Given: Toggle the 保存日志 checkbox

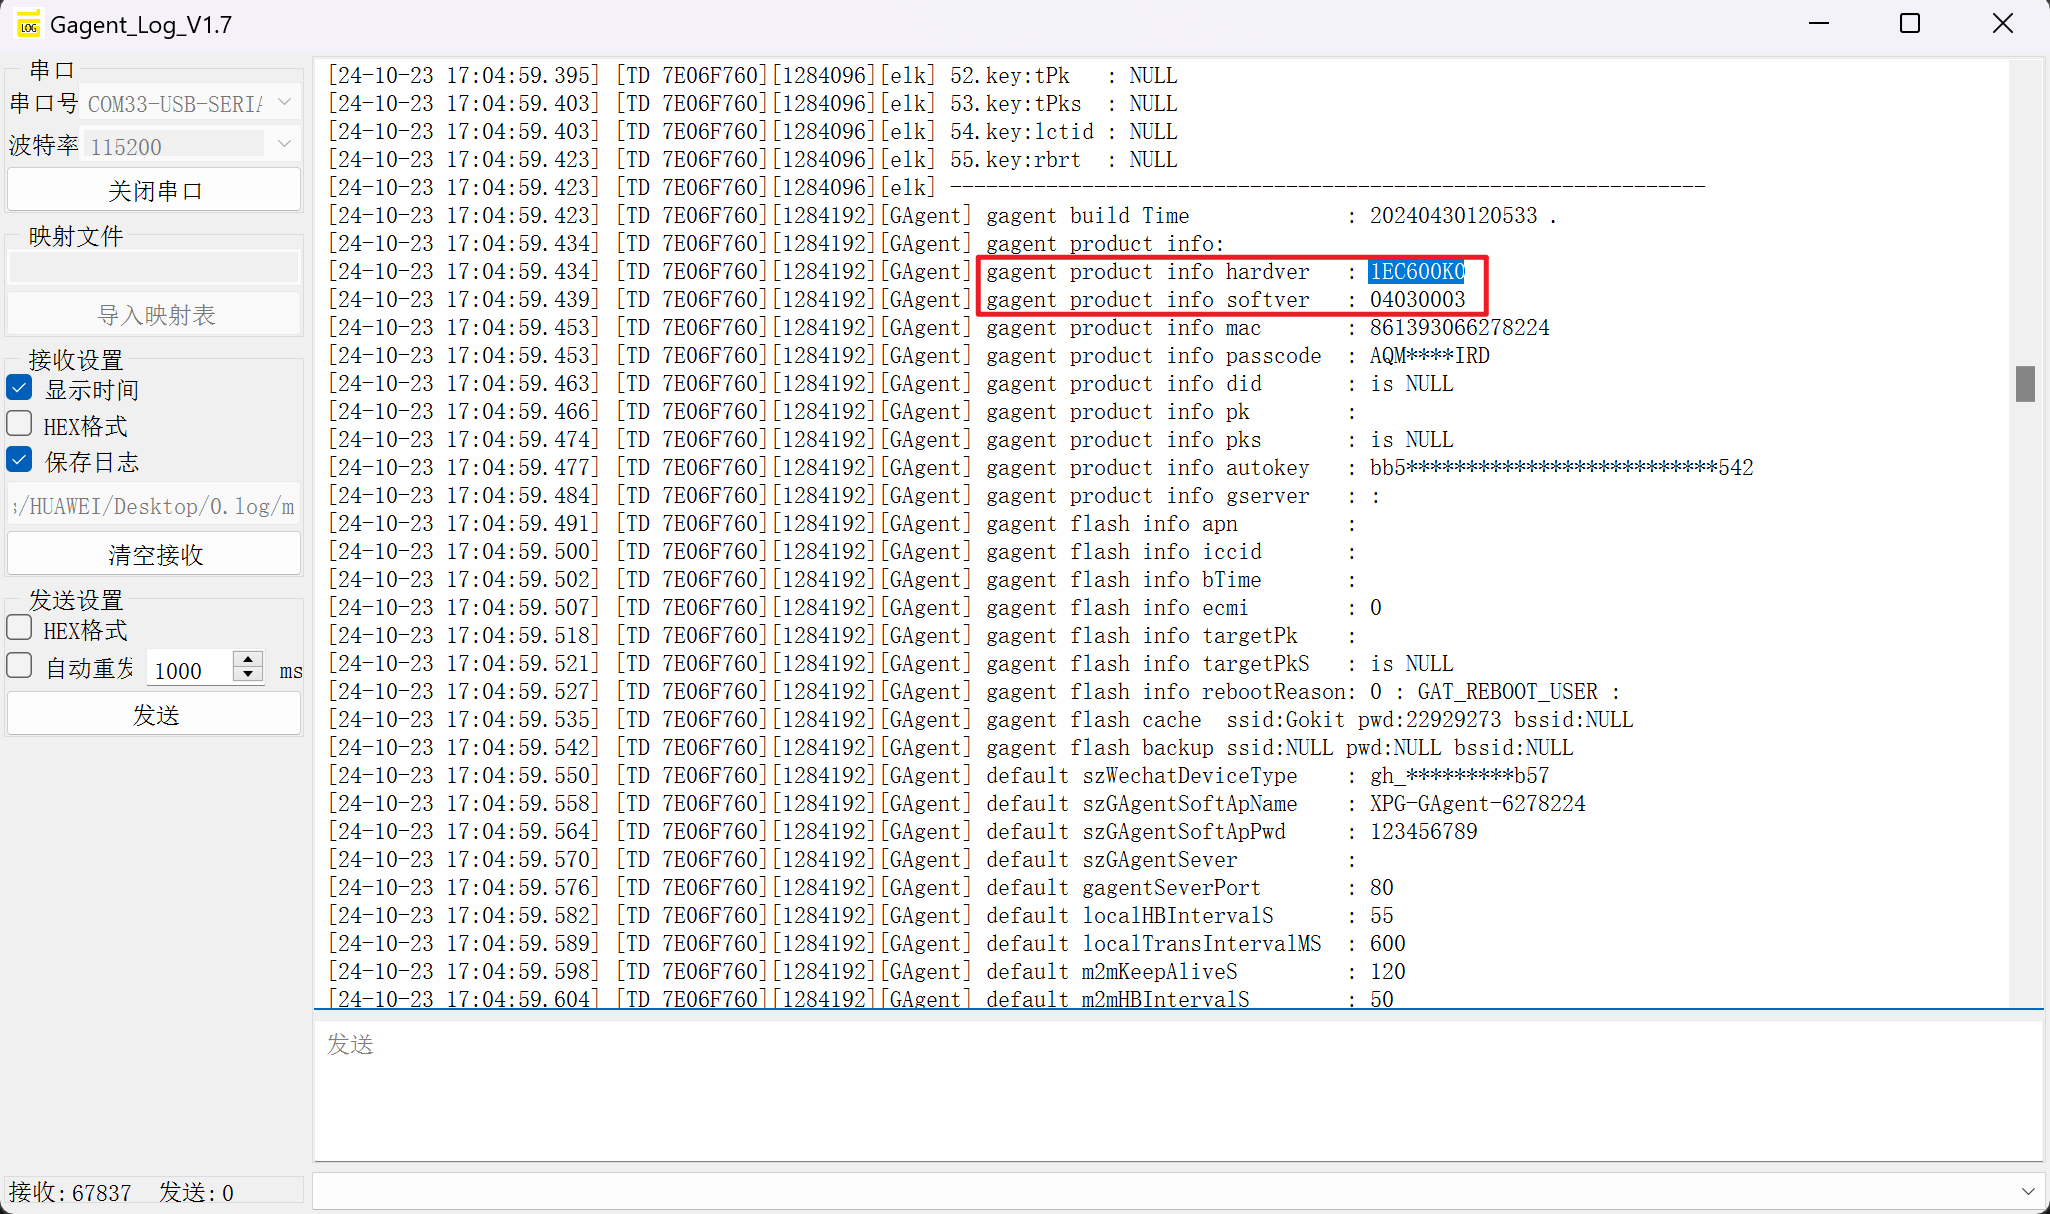Looking at the screenshot, I should click(20, 460).
